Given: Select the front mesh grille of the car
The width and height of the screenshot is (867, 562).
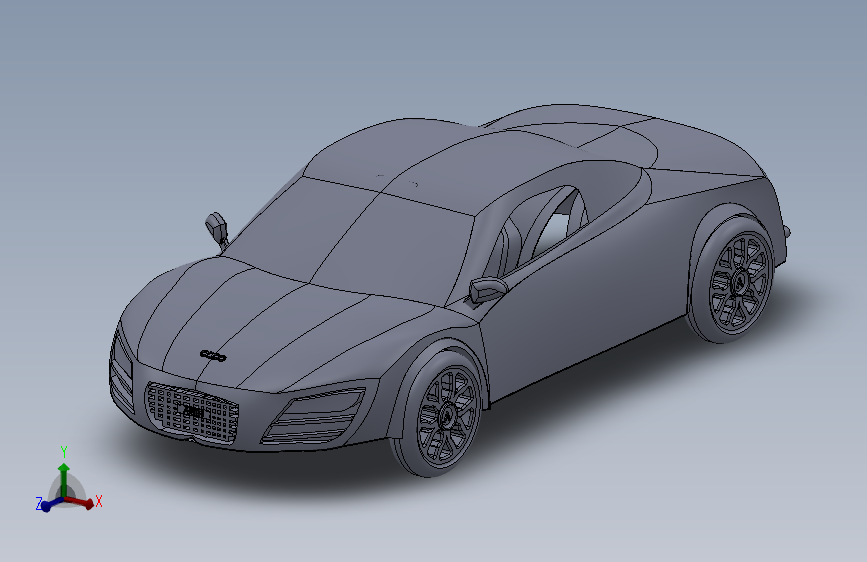Looking at the screenshot, I should pos(192,412).
